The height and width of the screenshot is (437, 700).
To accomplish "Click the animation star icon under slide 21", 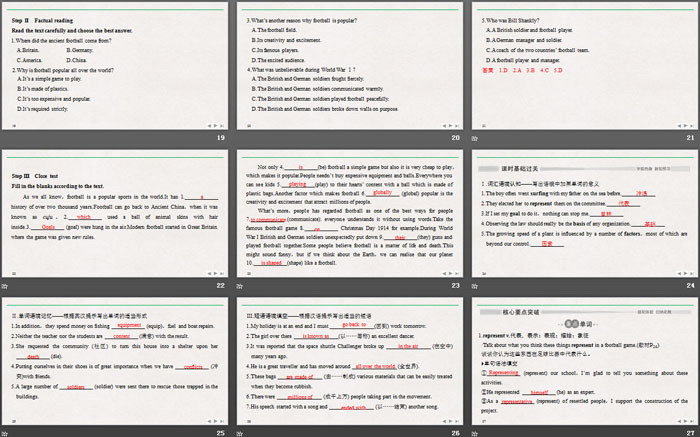I will pyautogui.click(x=475, y=138).
